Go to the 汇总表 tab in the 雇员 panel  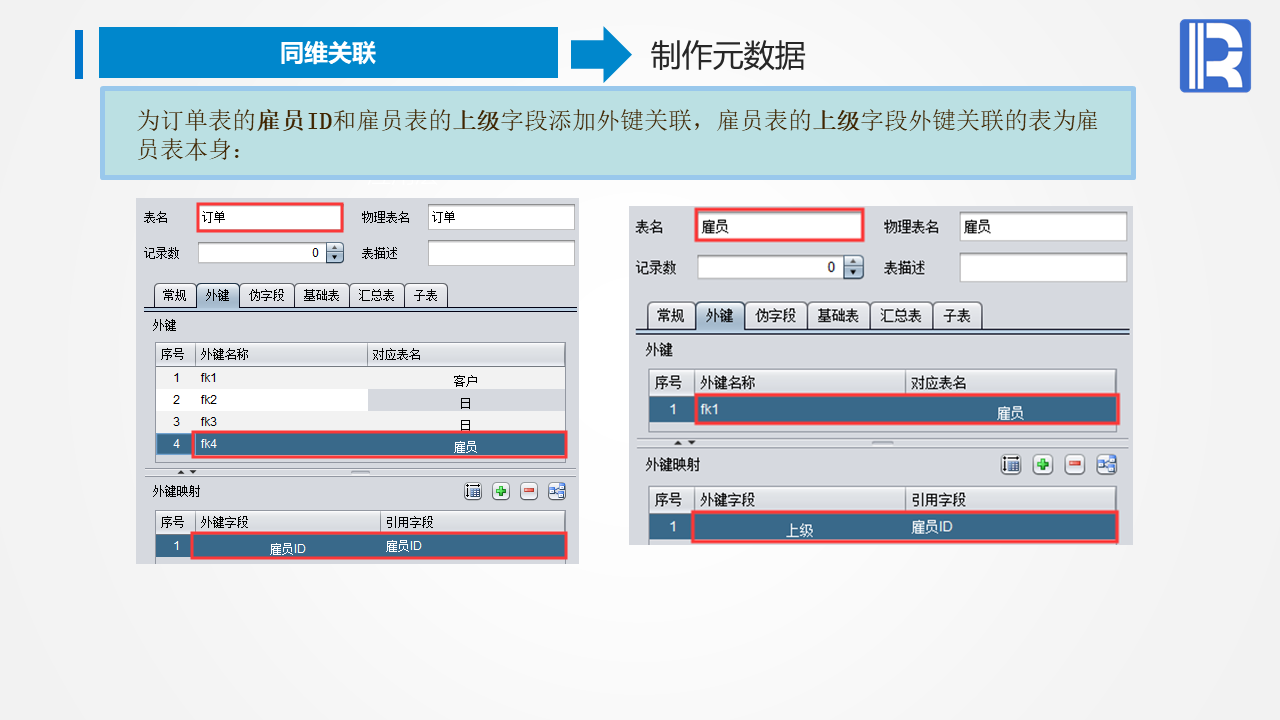click(901, 316)
